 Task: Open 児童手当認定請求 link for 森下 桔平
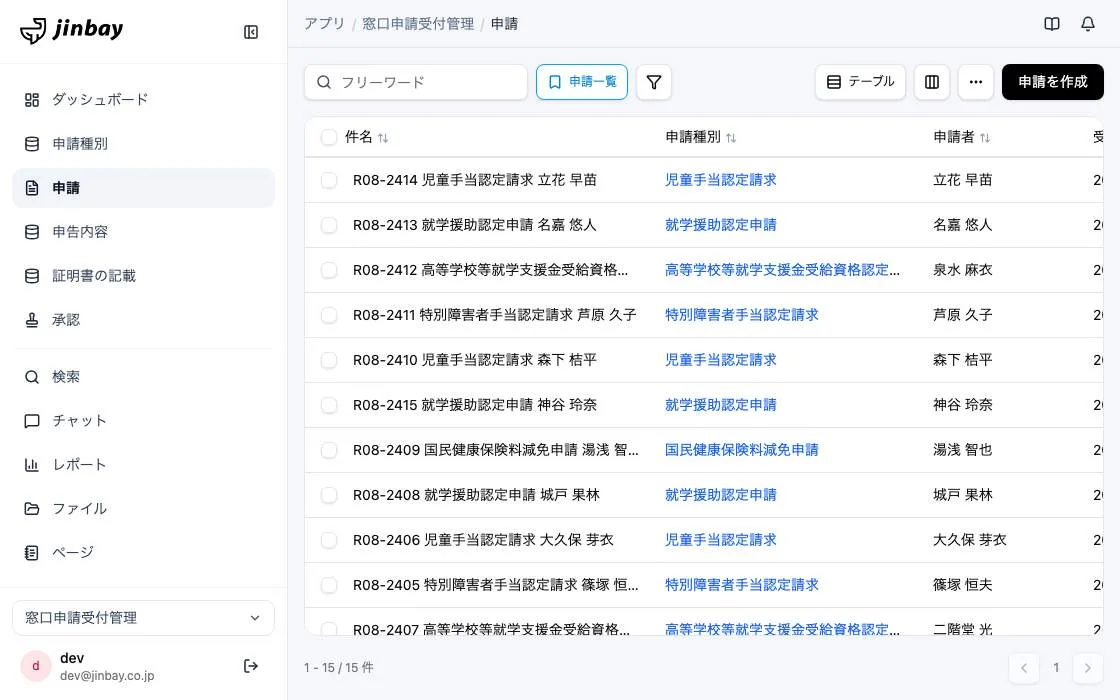pos(720,360)
